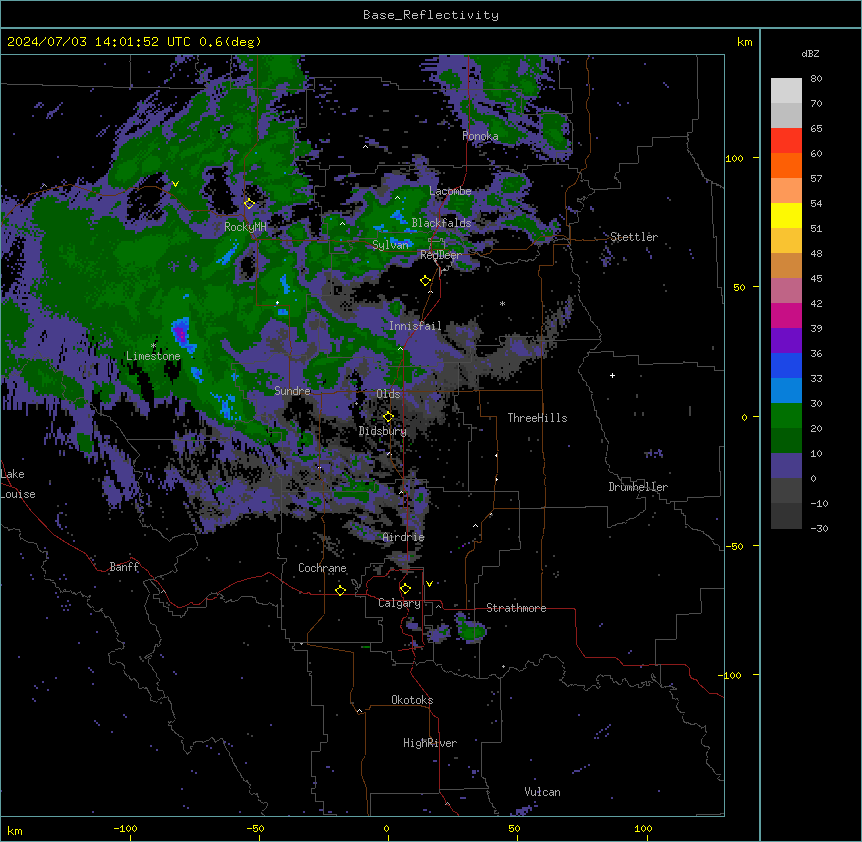Click the yellow diamond marker between Olds and Didsbury
Viewport: 862px width, 842px height.
[388, 417]
